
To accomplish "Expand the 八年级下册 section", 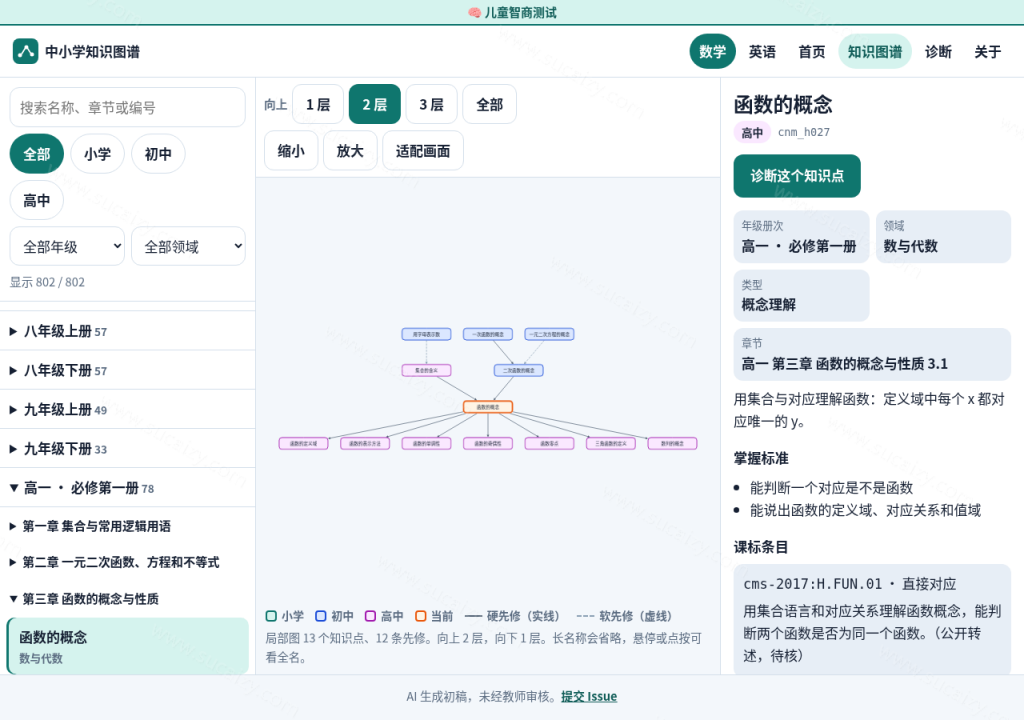I will tap(127, 370).
